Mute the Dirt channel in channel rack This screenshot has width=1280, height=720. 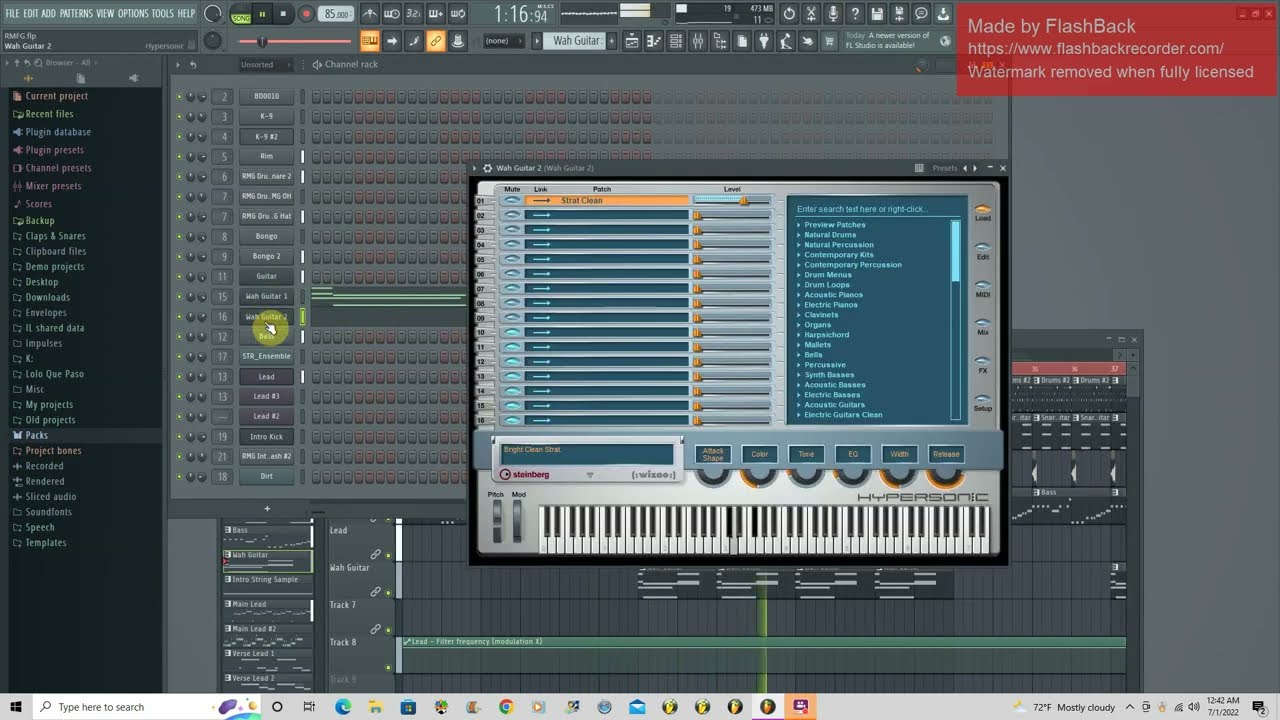[x=180, y=477]
